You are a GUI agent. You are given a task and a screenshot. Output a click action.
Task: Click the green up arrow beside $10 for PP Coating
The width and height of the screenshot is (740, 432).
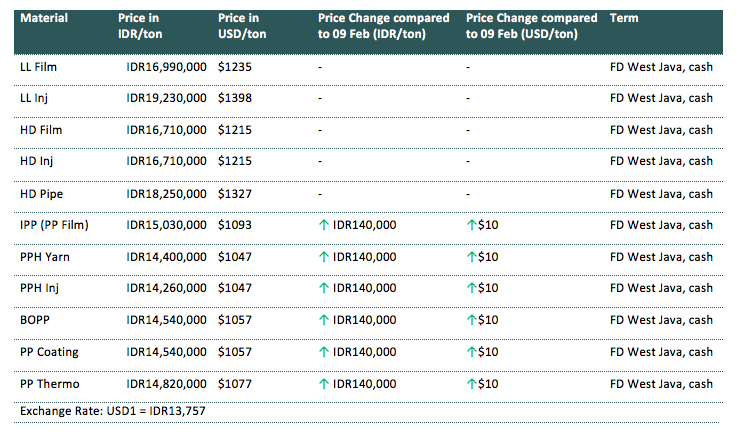tap(472, 352)
